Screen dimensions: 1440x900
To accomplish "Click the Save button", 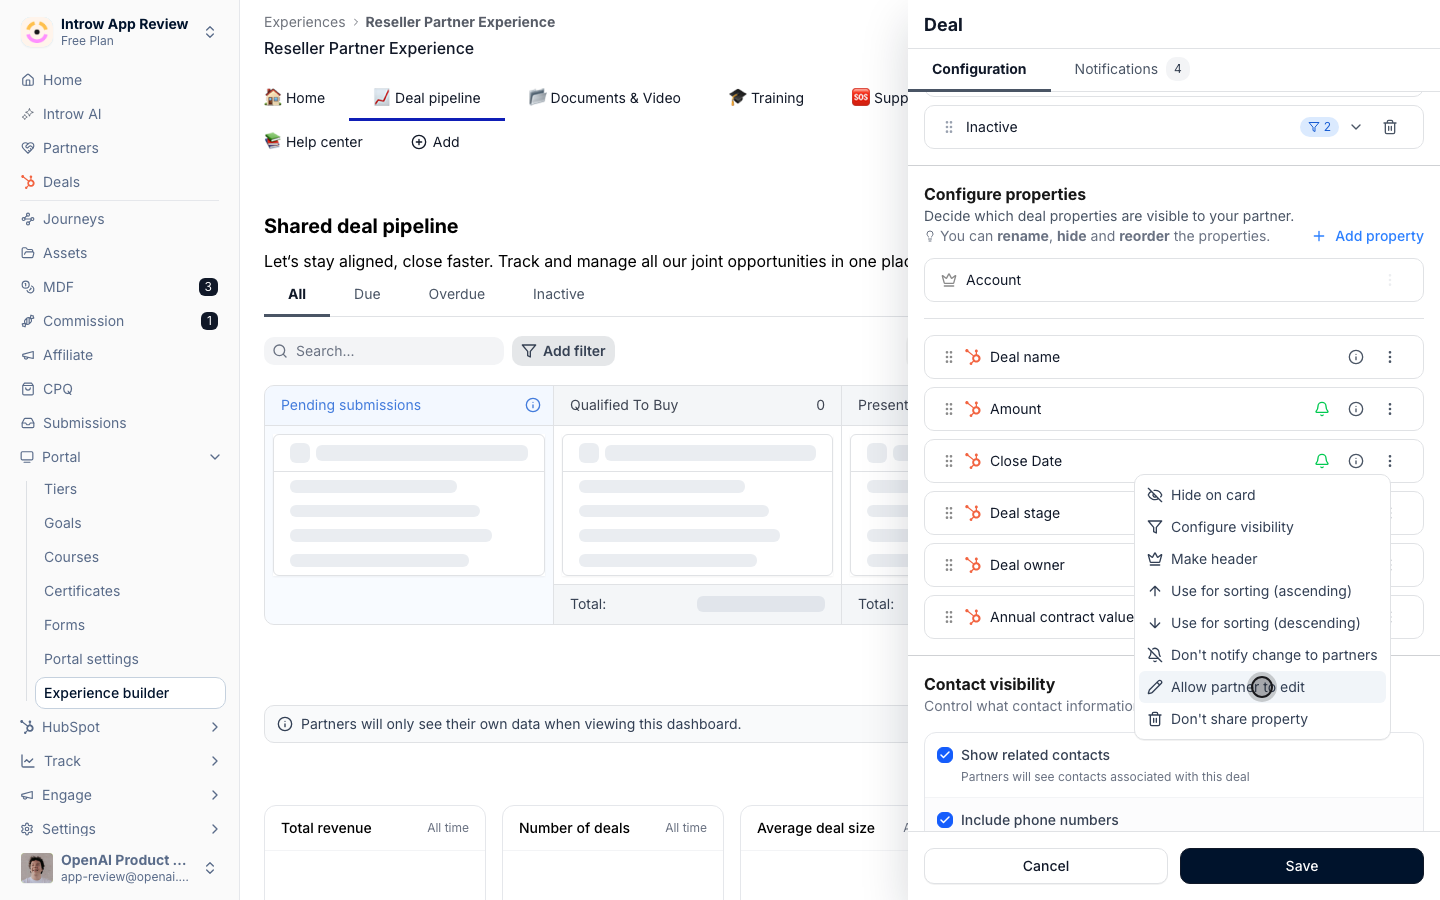I will [x=1302, y=866].
